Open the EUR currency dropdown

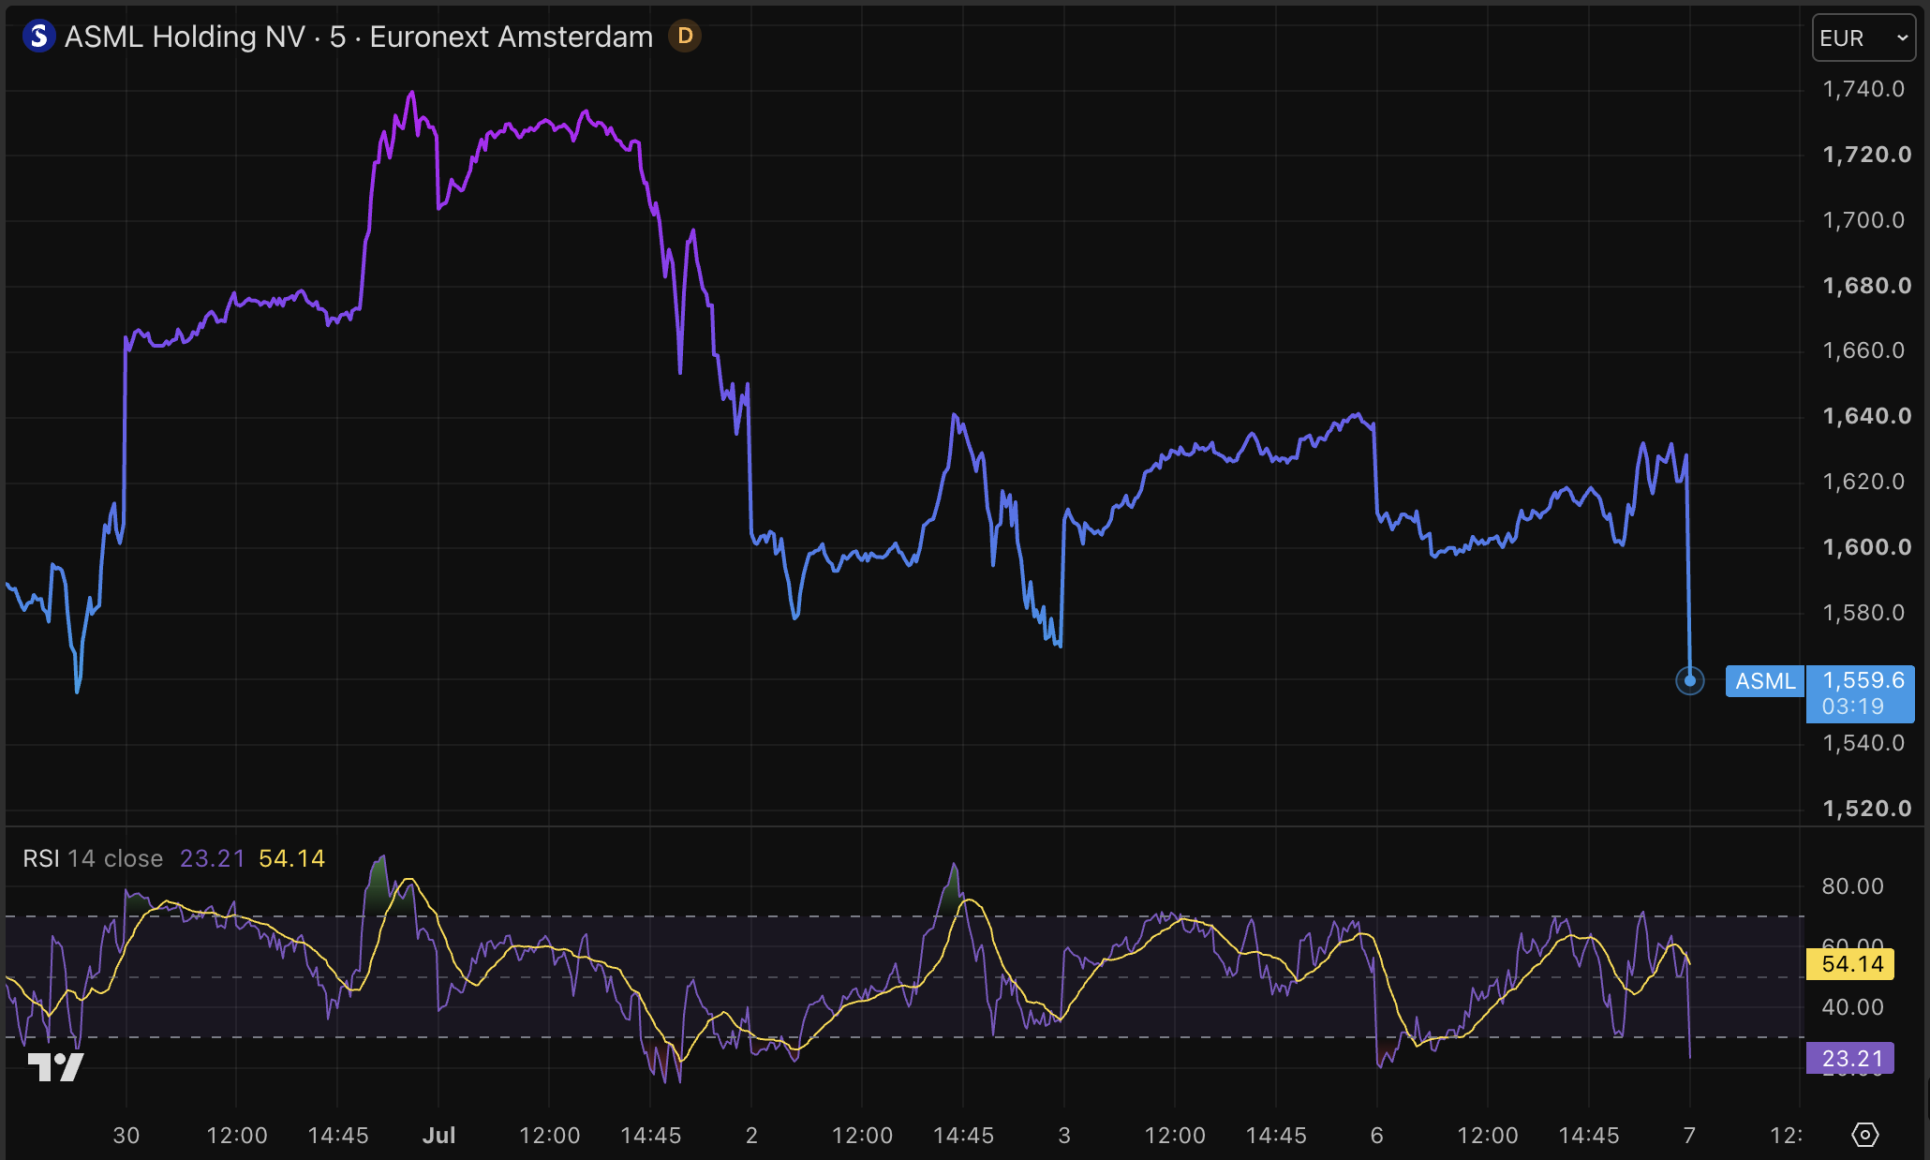tap(1864, 38)
